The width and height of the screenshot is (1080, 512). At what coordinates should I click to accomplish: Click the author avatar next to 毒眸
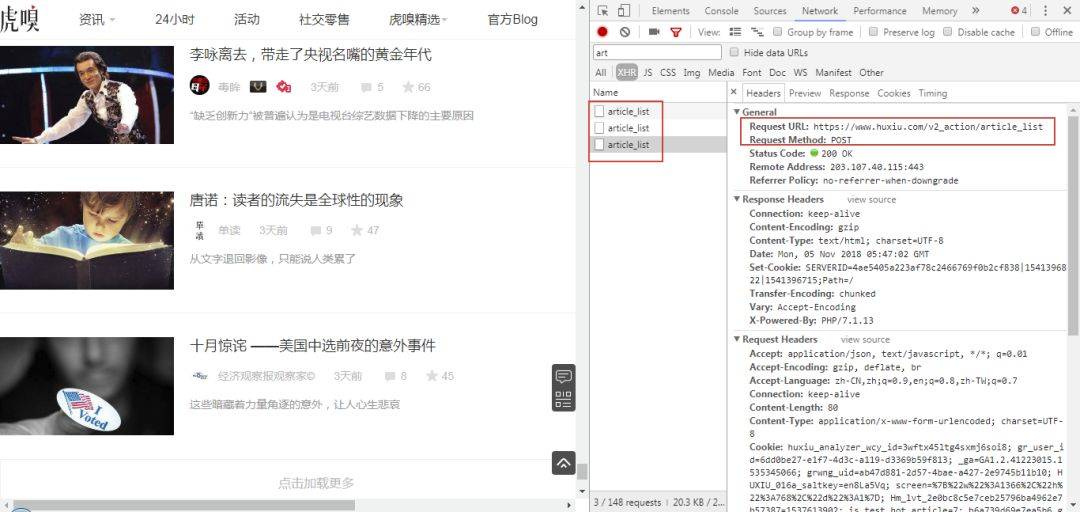[200, 85]
